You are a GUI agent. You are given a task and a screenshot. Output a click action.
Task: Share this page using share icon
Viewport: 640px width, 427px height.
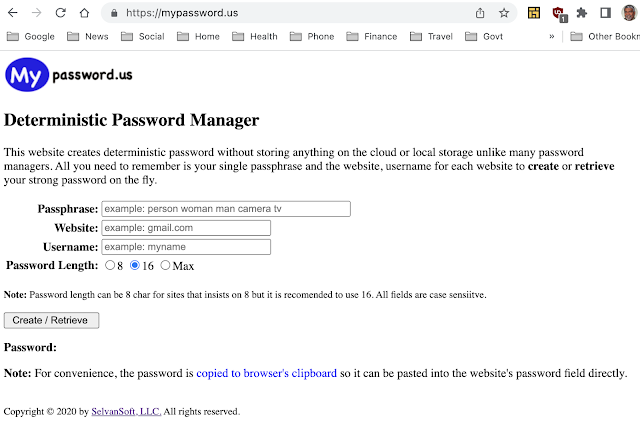(480, 13)
